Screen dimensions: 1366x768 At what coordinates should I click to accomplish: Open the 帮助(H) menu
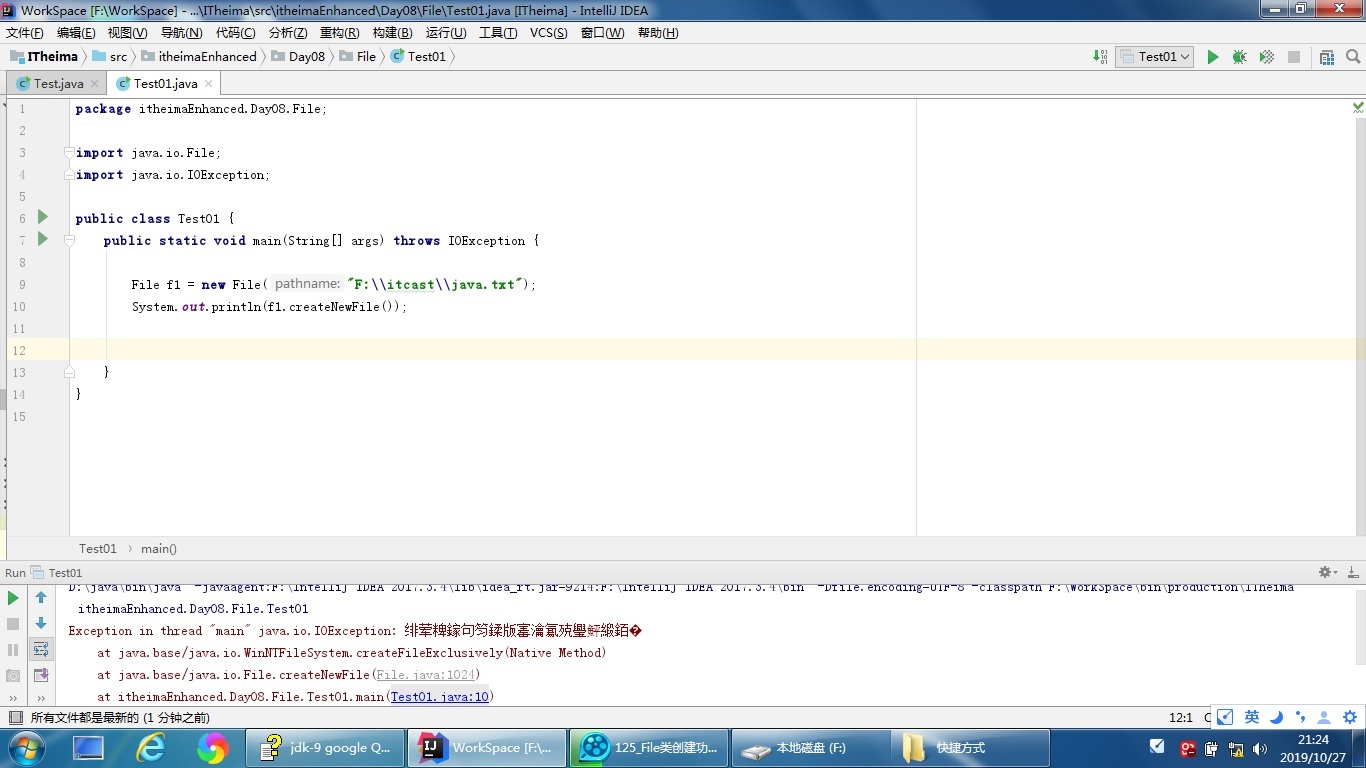(658, 33)
